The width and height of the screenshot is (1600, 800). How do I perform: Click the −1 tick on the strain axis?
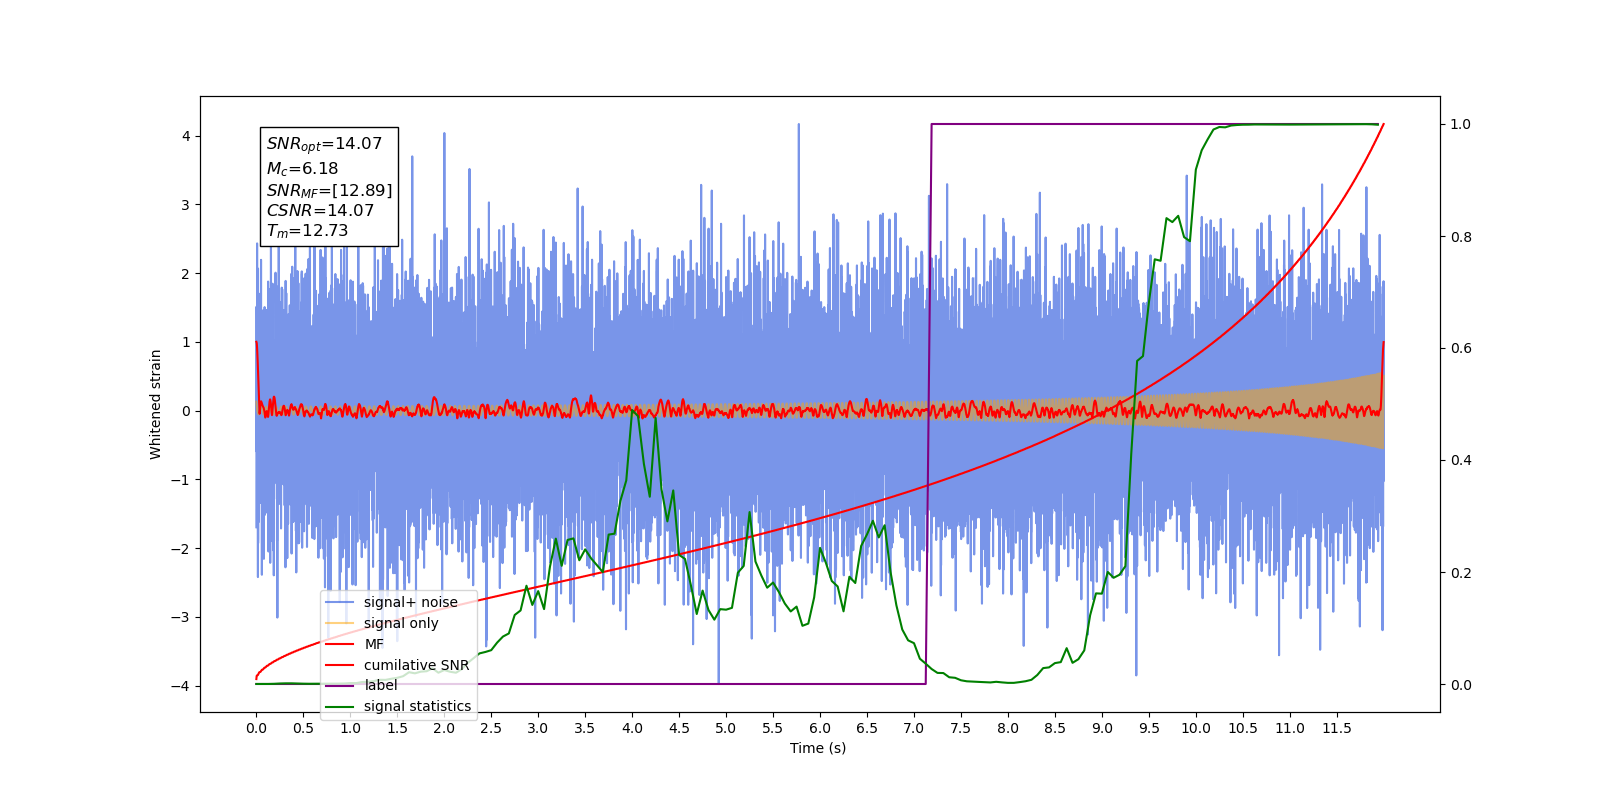[x=180, y=480]
